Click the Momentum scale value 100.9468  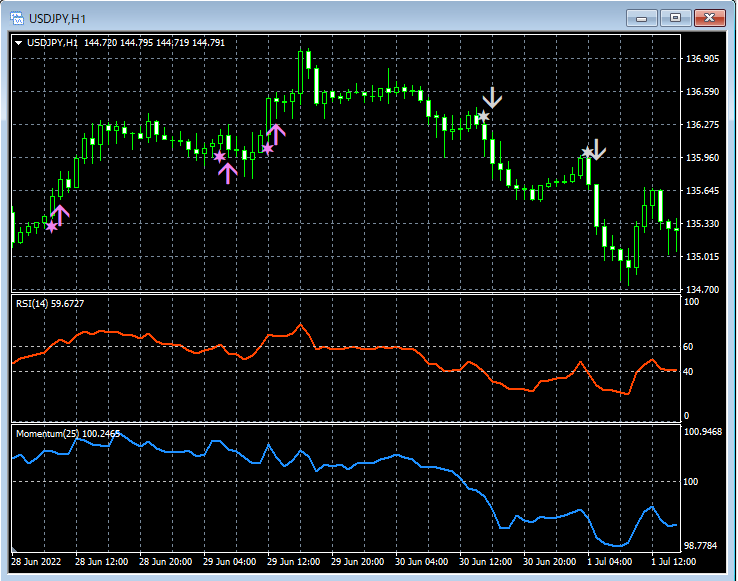(703, 432)
